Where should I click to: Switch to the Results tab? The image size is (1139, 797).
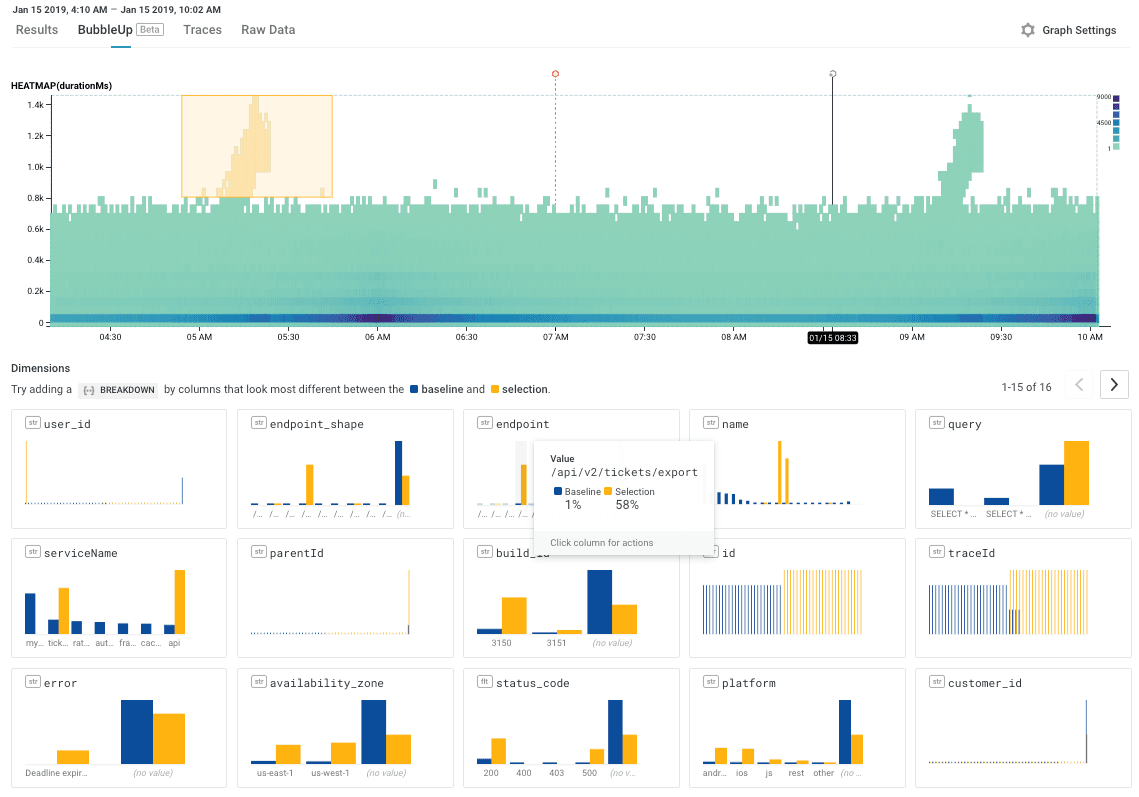pos(37,30)
